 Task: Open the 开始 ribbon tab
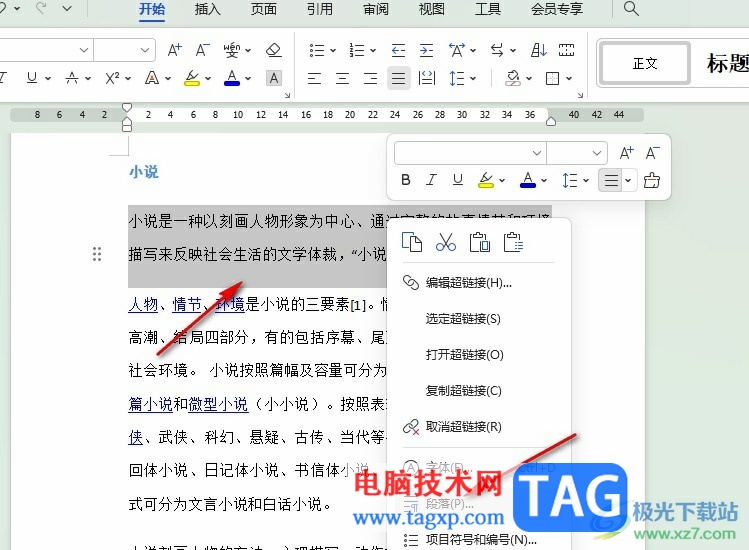coord(152,9)
